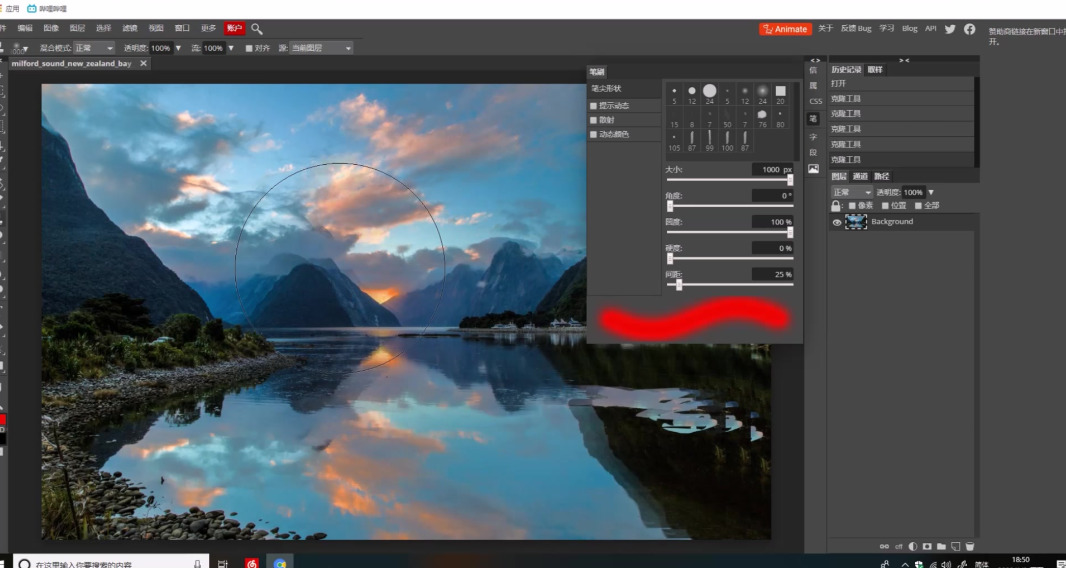
Task: Select the size 80 brush tip
Action: (780, 118)
